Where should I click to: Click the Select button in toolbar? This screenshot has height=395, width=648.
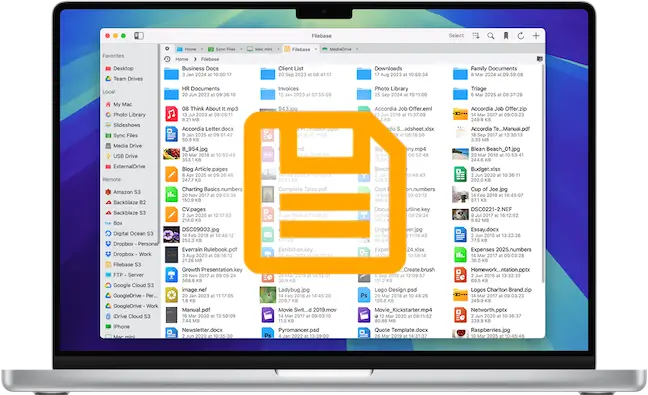(456, 36)
